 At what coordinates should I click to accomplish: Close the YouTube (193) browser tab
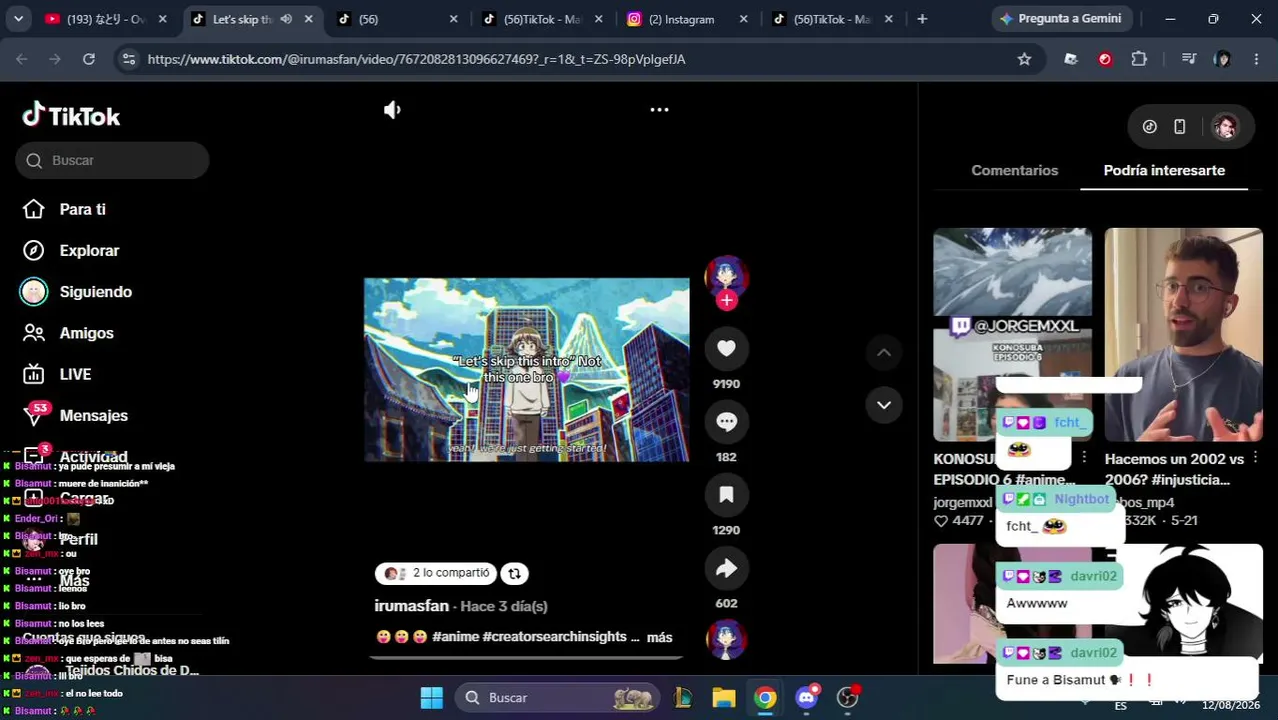tap(163, 19)
